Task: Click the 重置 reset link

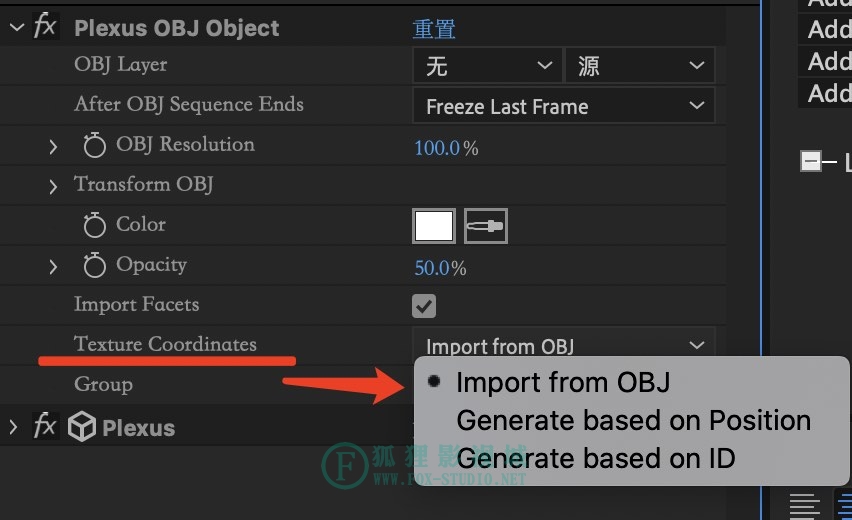Action: click(434, 28)
